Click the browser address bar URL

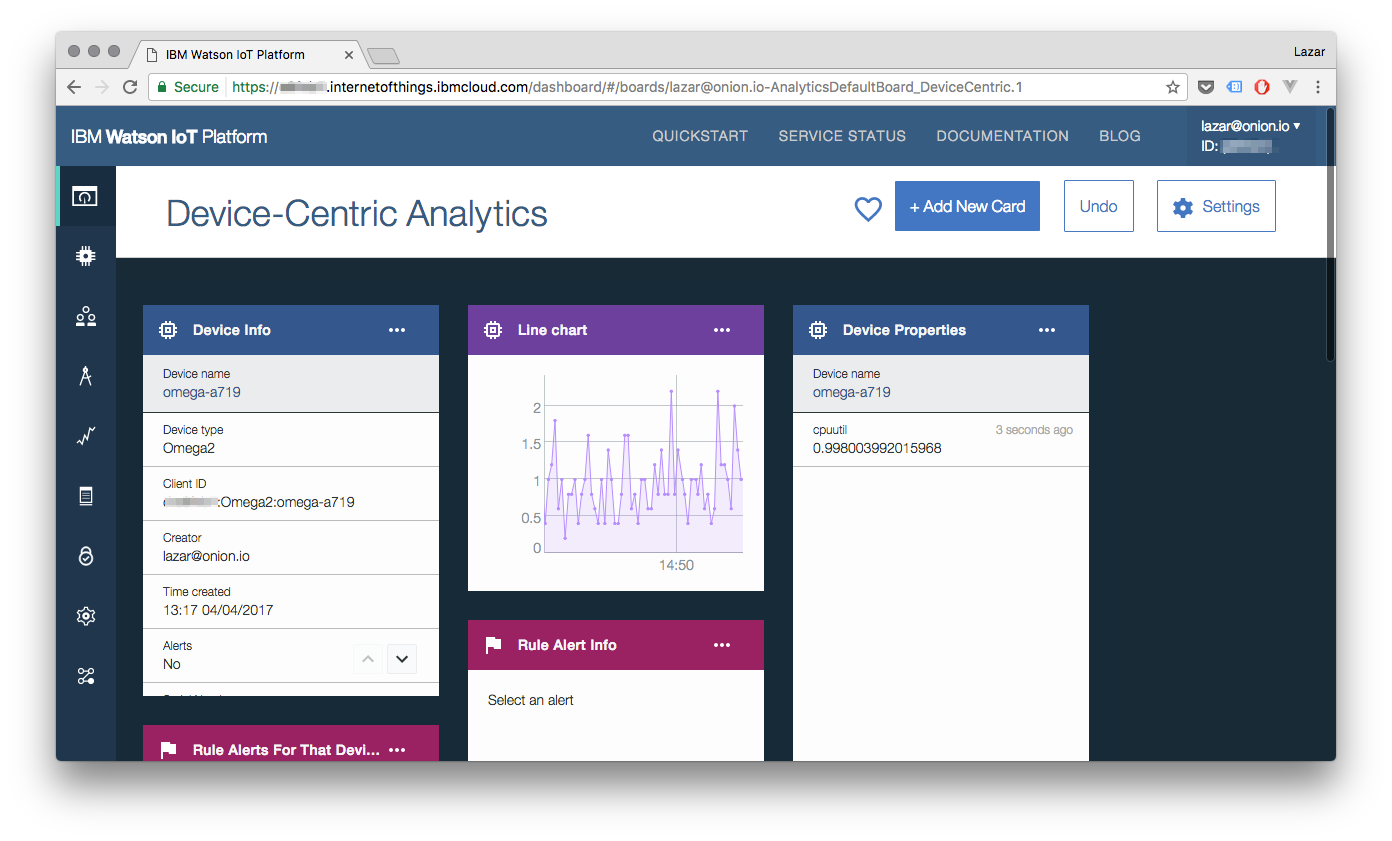[x=627, y=87]
